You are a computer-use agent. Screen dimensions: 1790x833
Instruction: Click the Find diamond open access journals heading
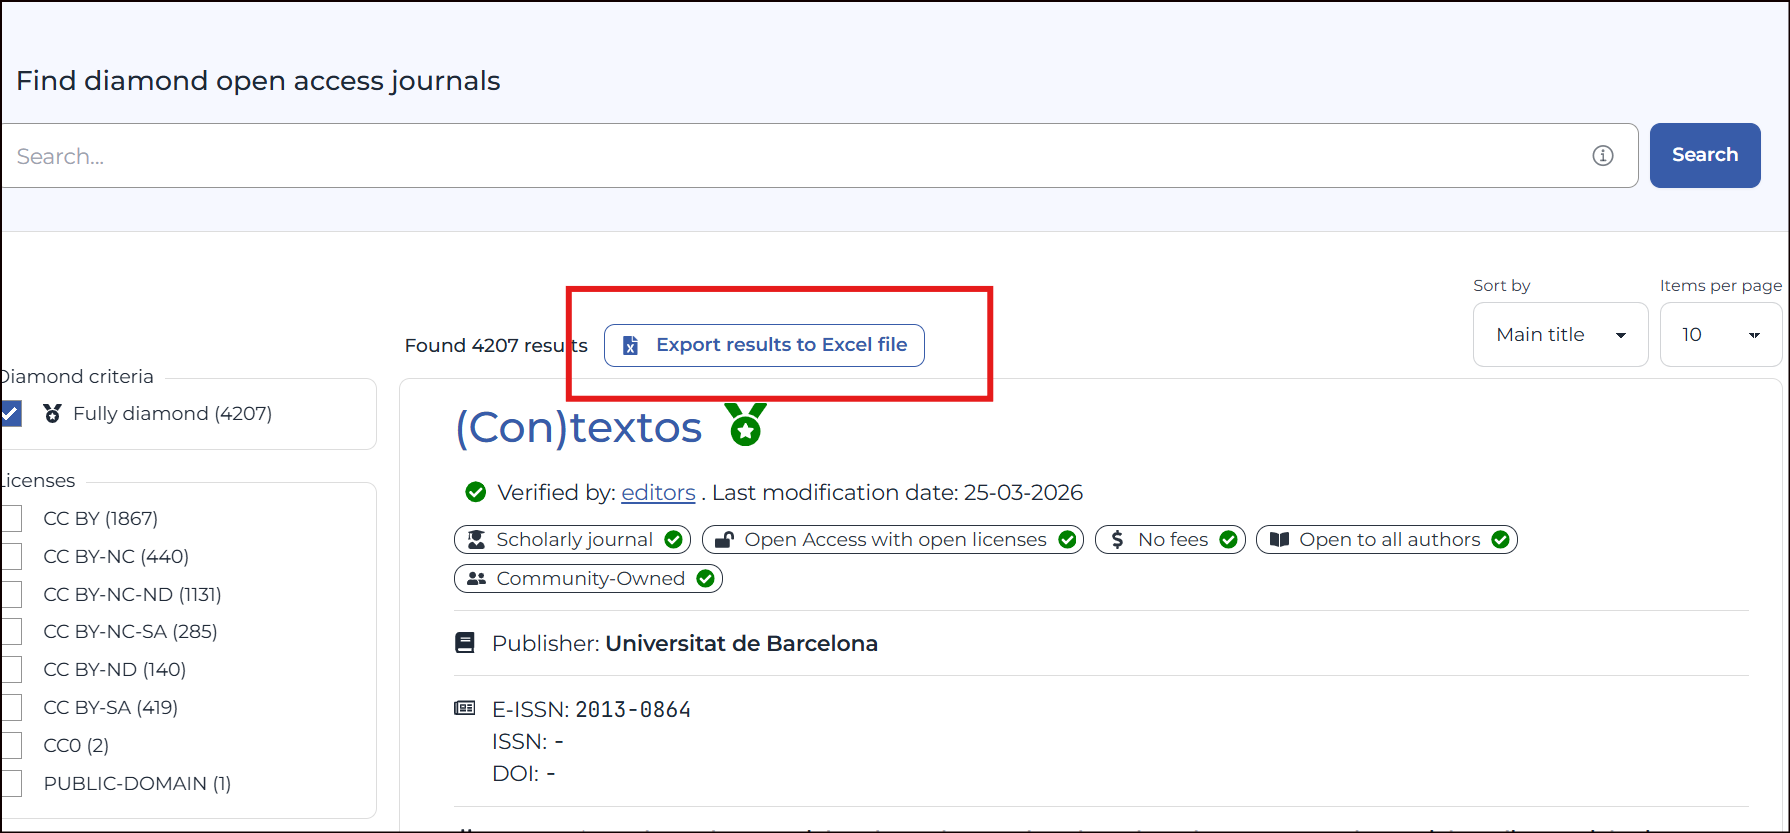pos(258,81)
